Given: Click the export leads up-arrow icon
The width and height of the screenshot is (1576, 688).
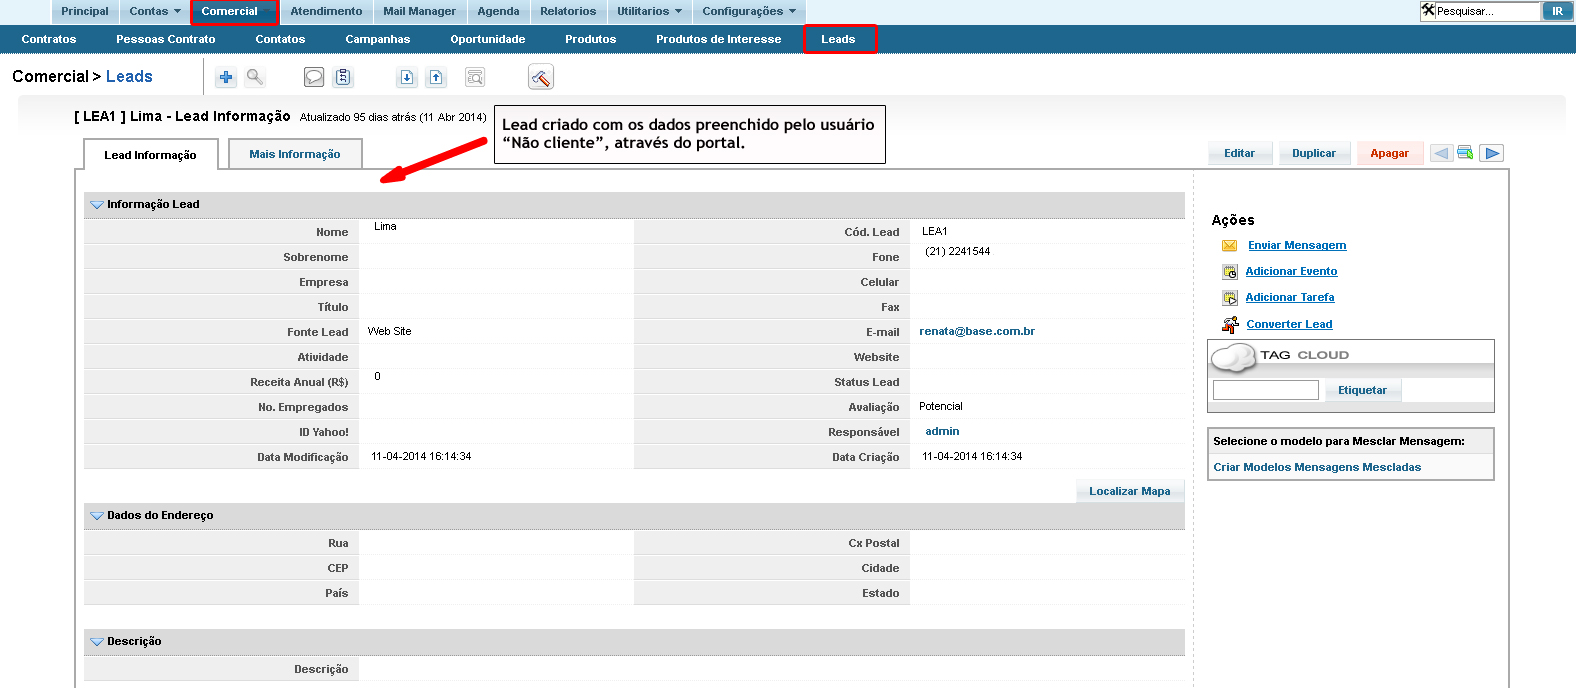Looking at the screenshot, I should [436, 77].
